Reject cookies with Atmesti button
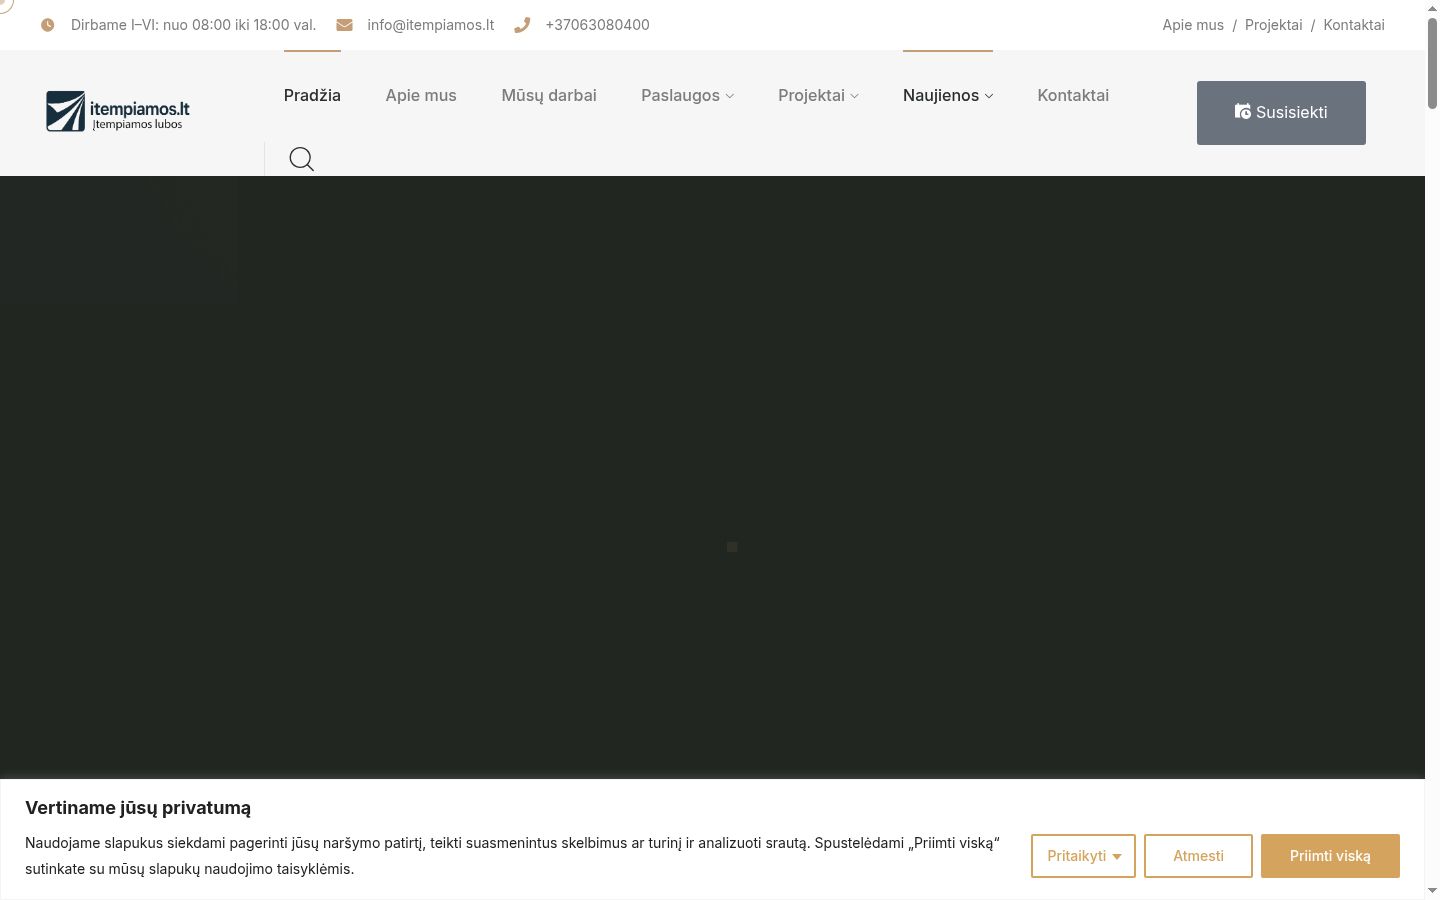Image resolution: width=1440 pixels, height=900 pixels. point(1198,856)
